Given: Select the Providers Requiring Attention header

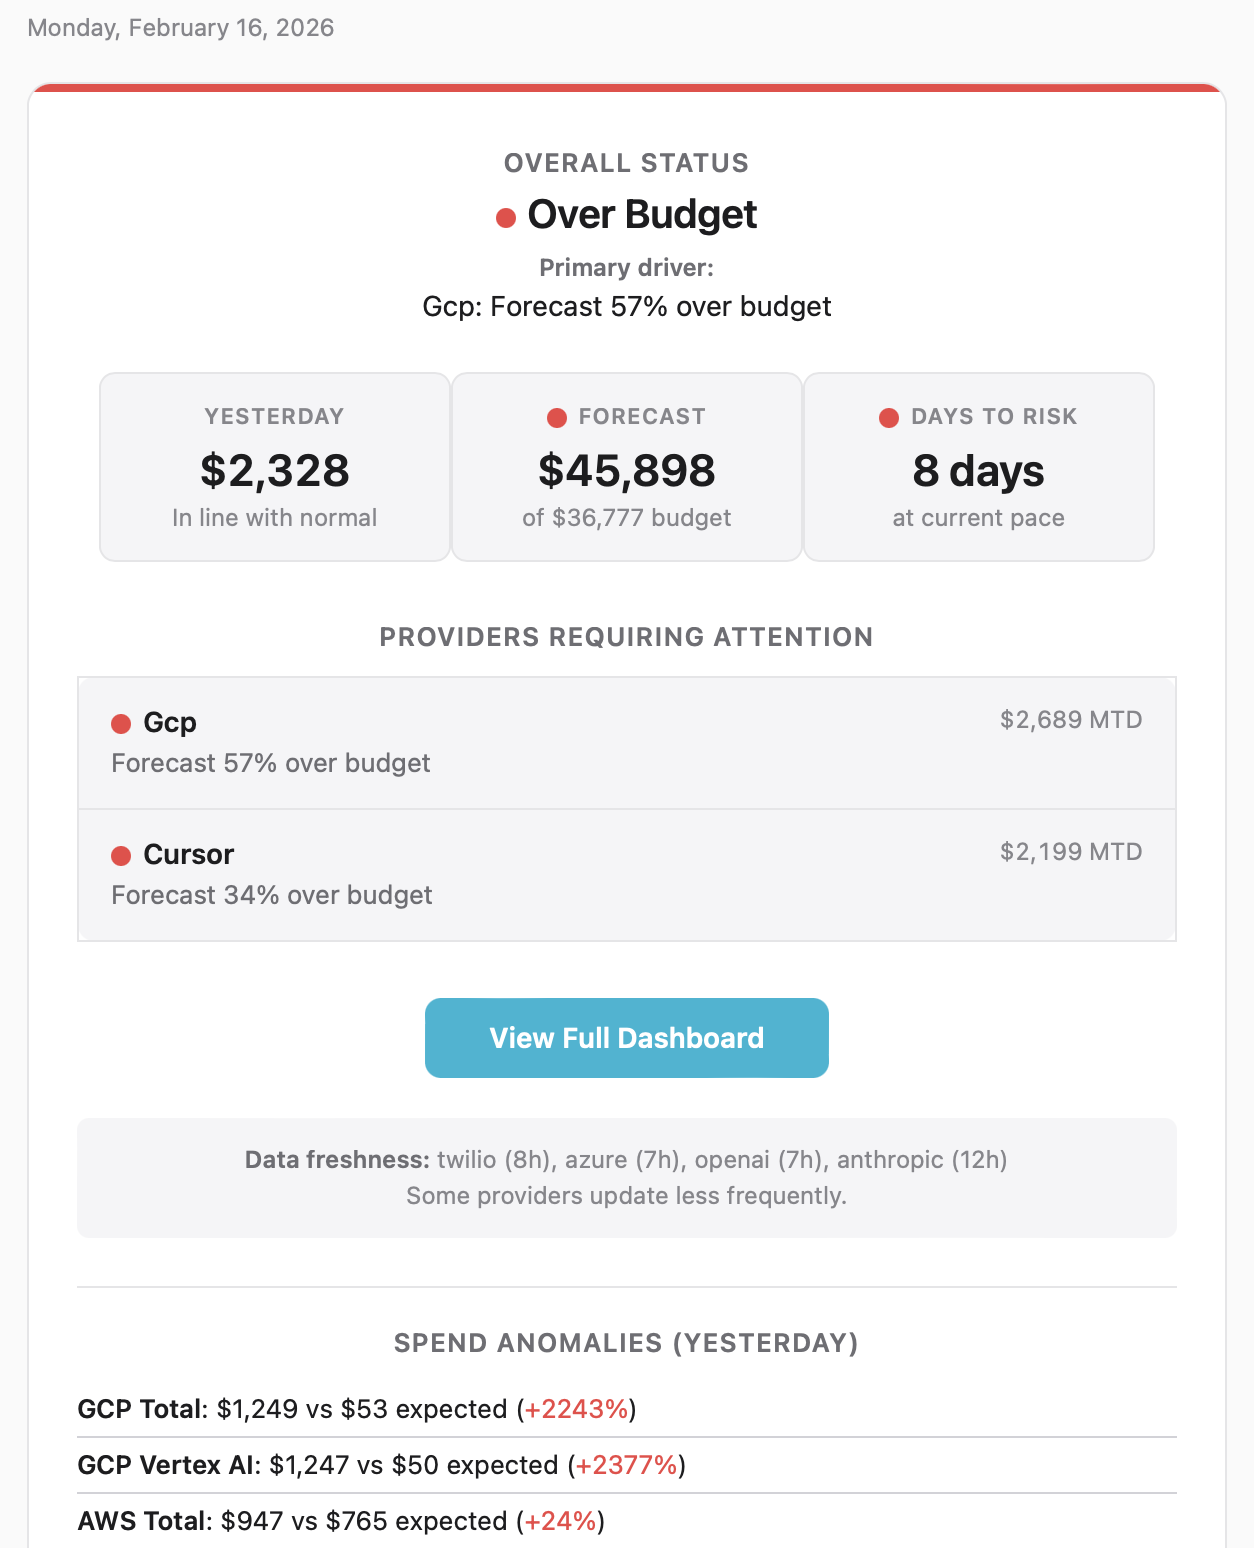Looking at the screenshot, I should pyautogui.click(x=627, y=636).
